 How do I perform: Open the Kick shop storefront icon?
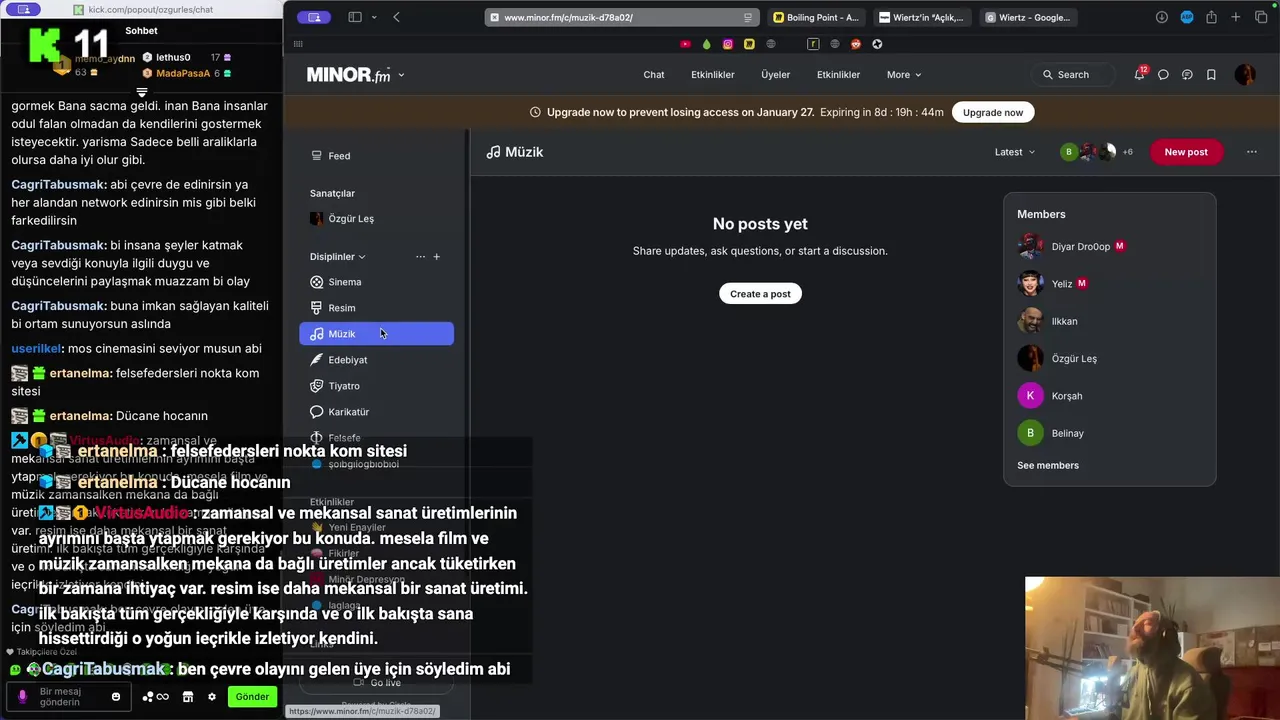tap(187, 697)
